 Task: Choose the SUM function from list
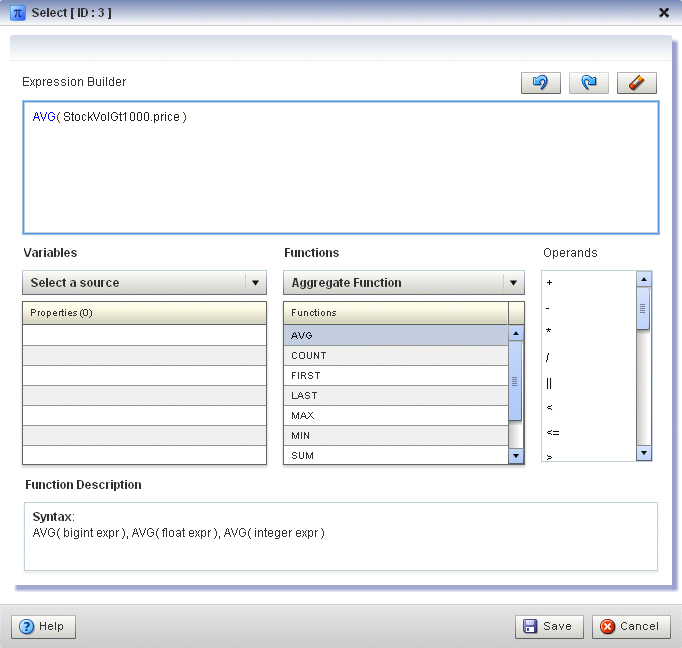(x=395, y=455)
